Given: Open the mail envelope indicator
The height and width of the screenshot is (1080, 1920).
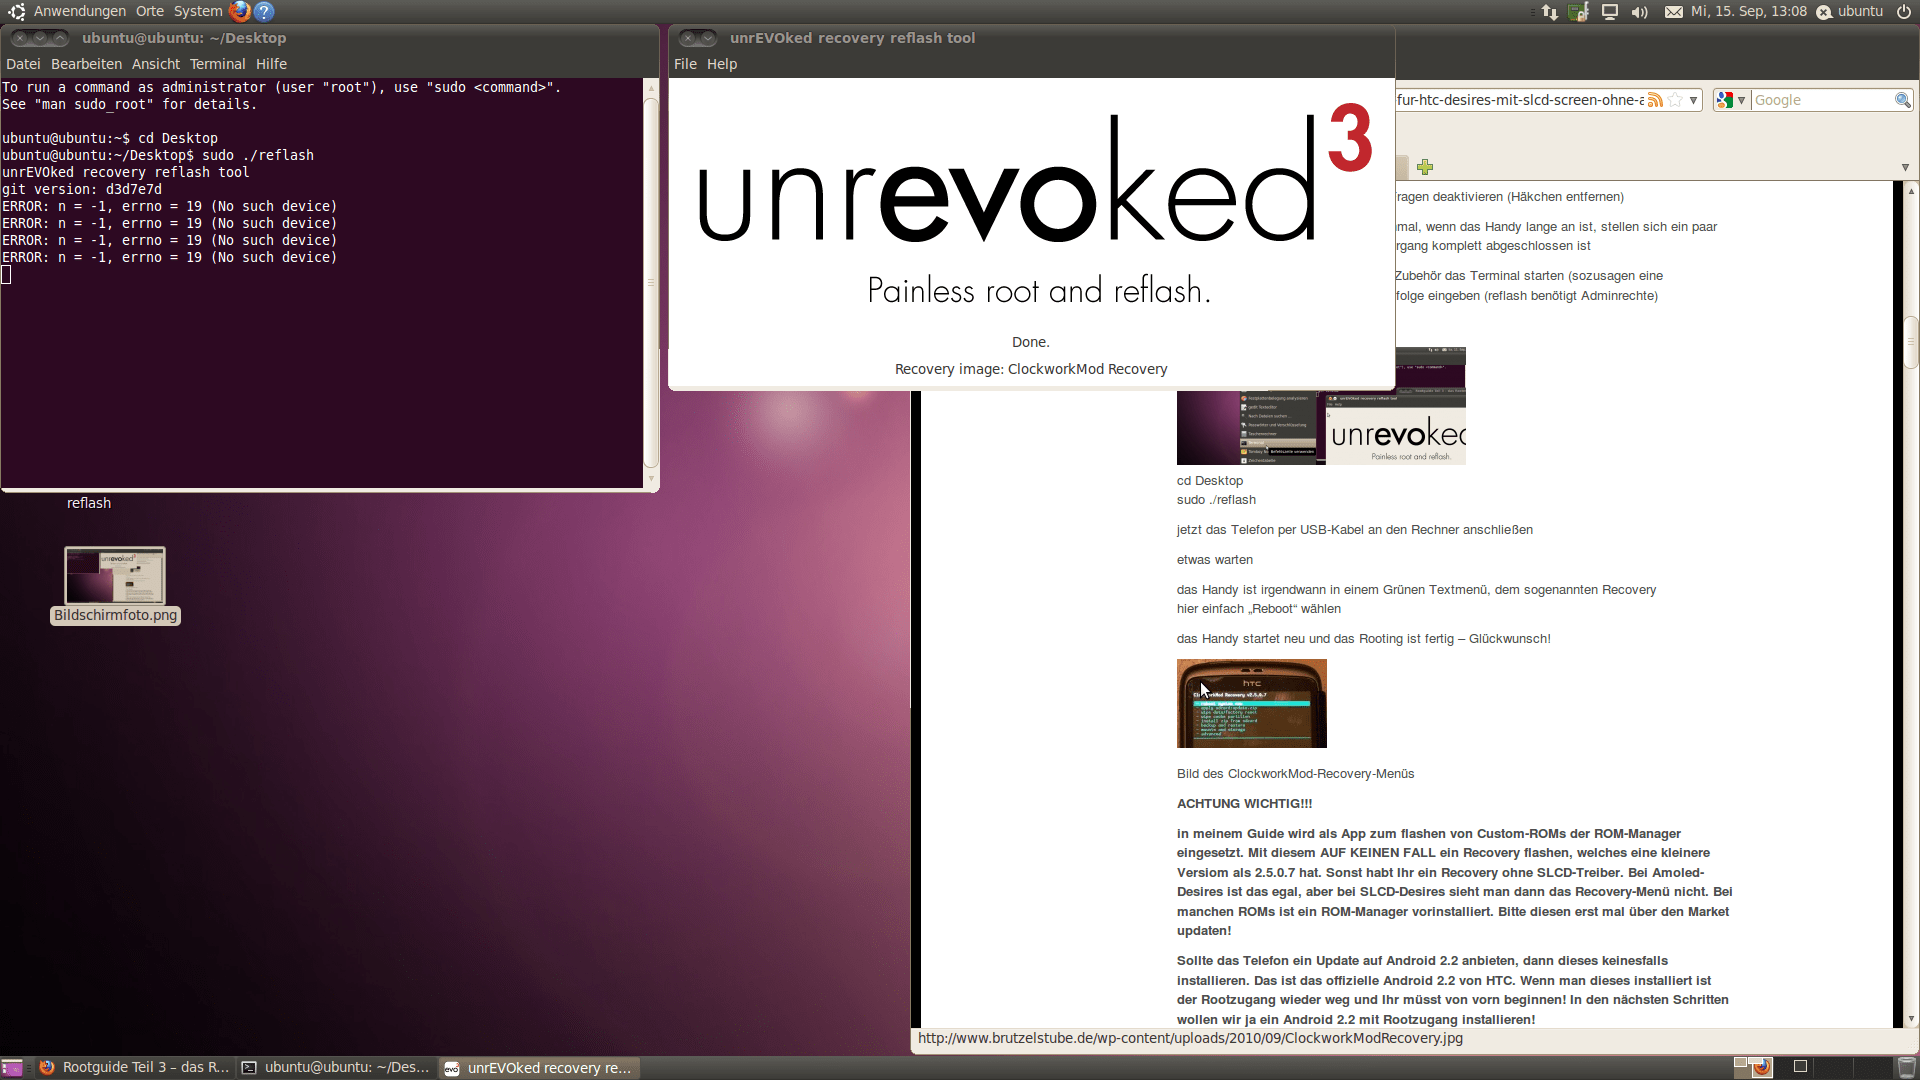Looking at the screenshot, I should pos(1674,12).
